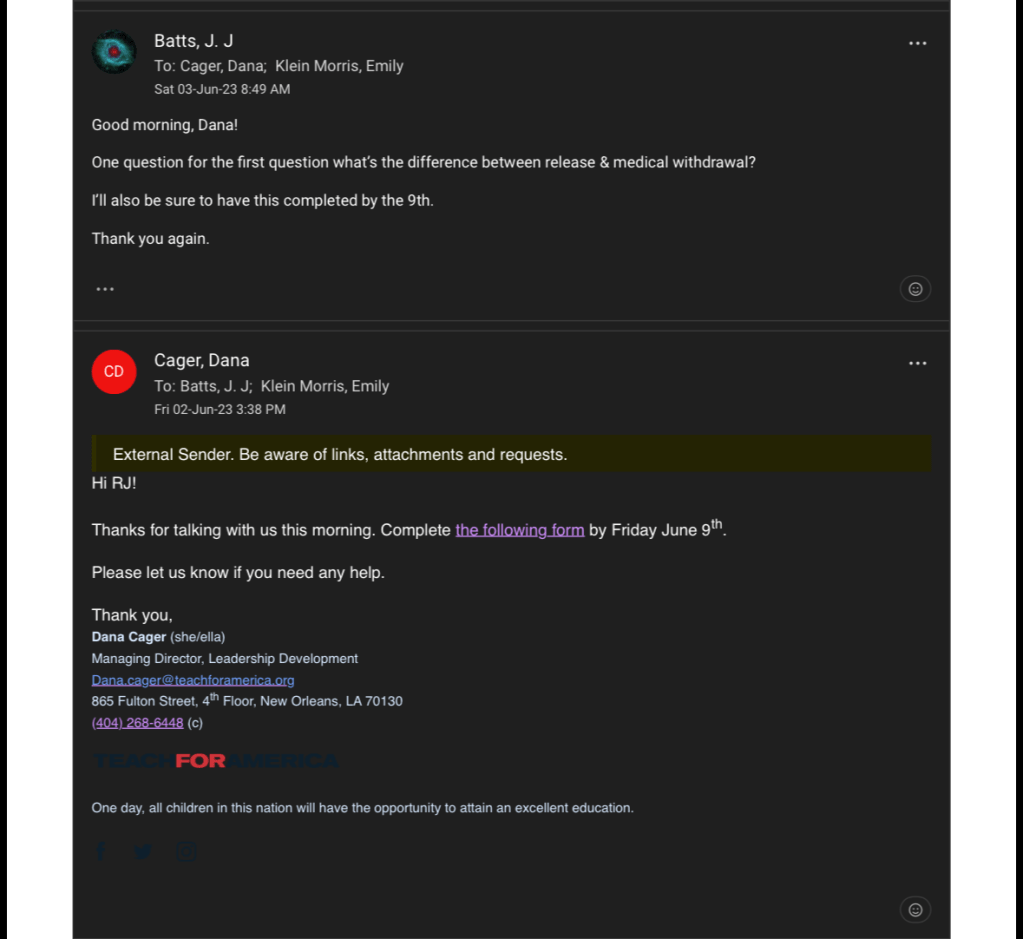
Task: Open more options on Batts's email
Action: click(917, 43)
